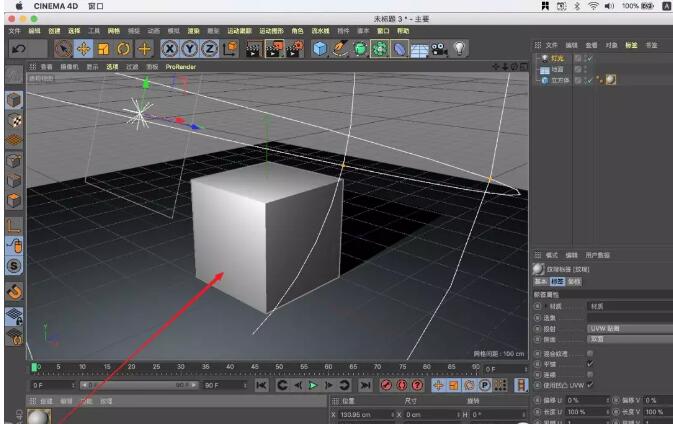The height and width of the screenshot is (424, 673).
Task: Select the Rotate tool in toolbar
Action: 124,49
